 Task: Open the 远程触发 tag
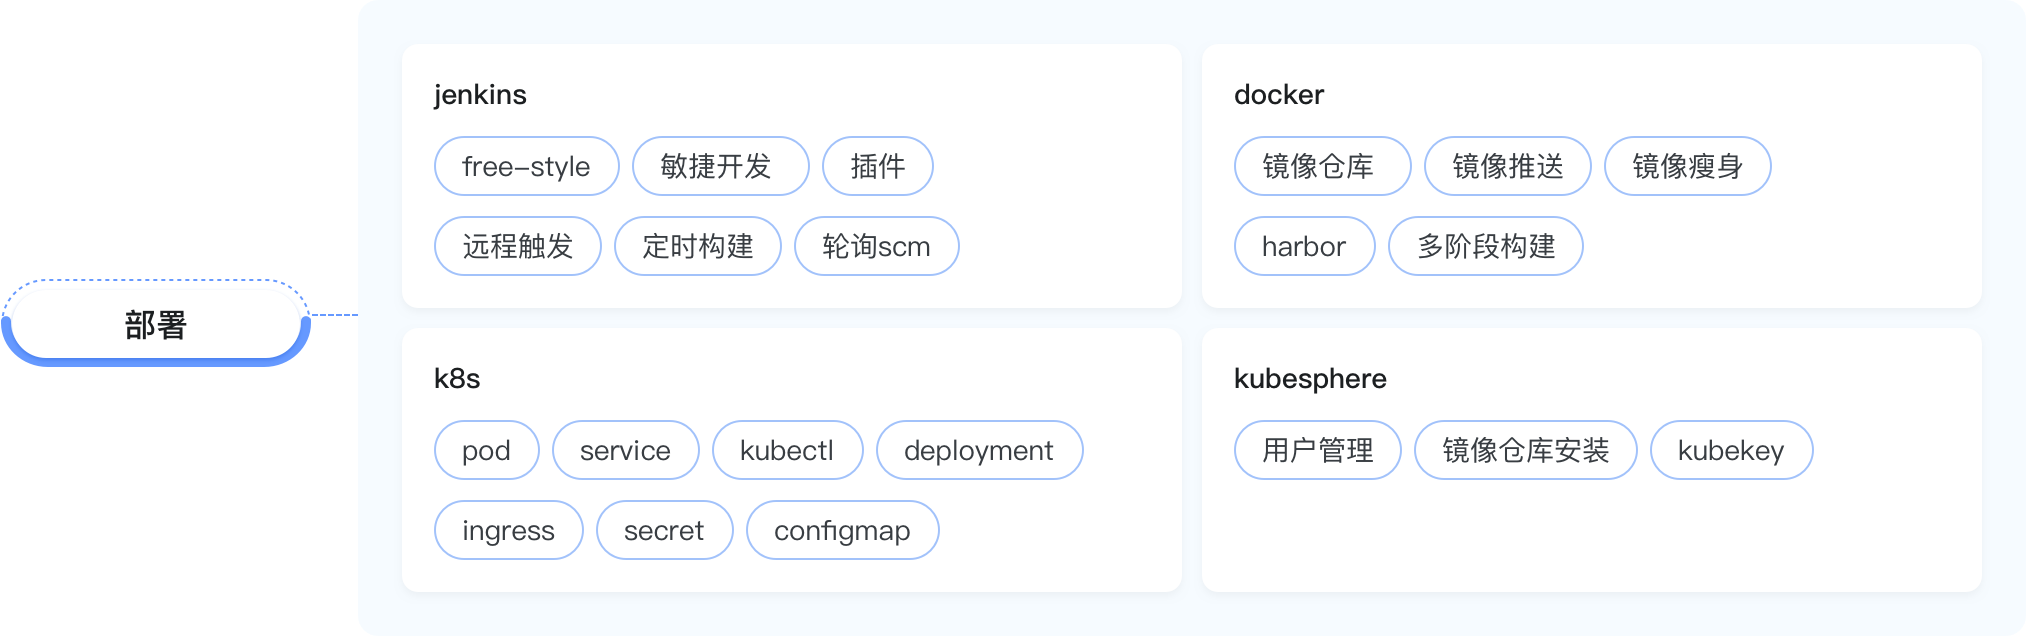(517, 246)
